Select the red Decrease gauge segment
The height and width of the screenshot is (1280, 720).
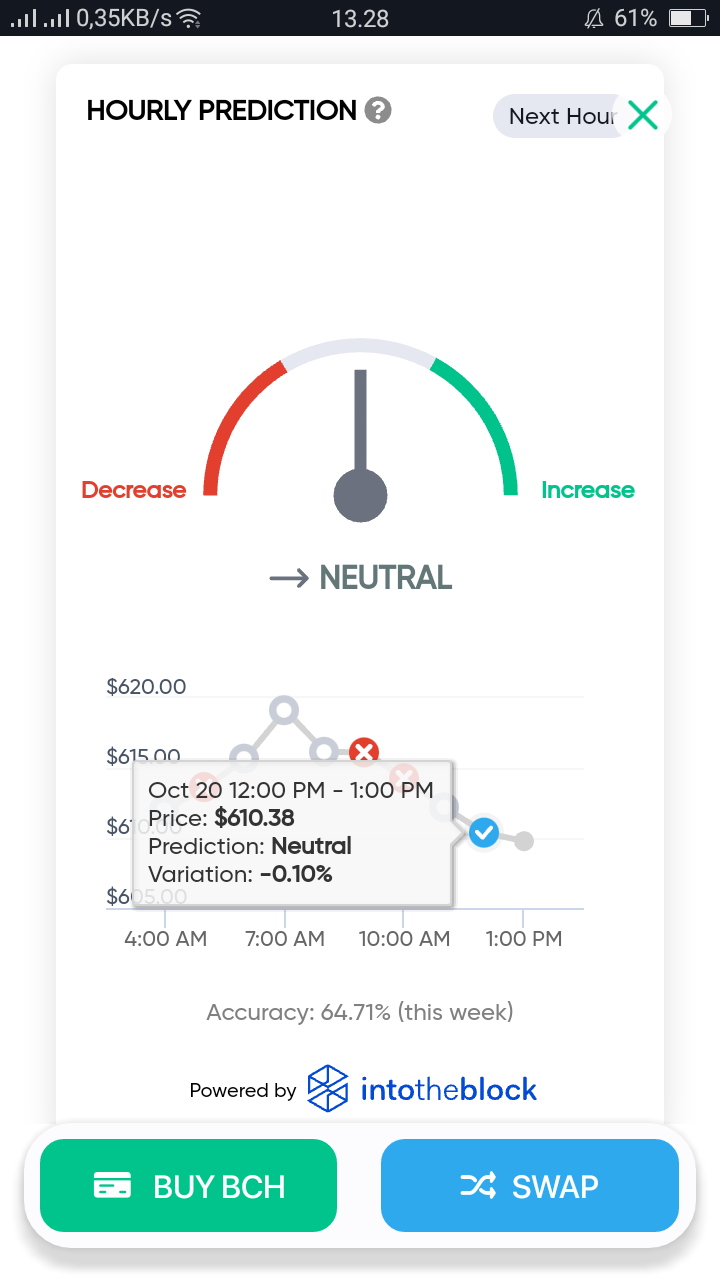click(240, 422)
